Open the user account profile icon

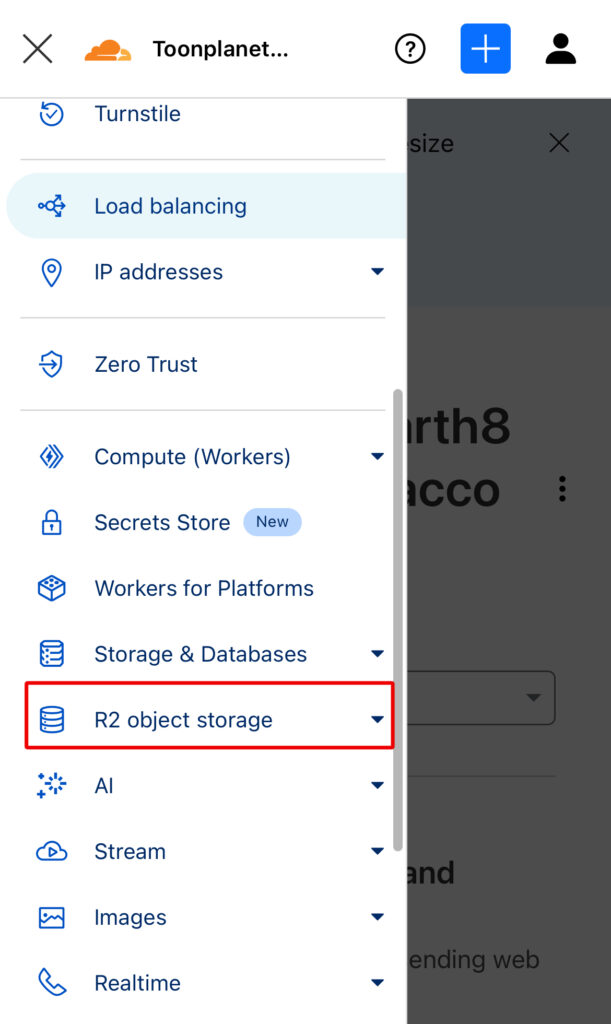click(560, 49)
